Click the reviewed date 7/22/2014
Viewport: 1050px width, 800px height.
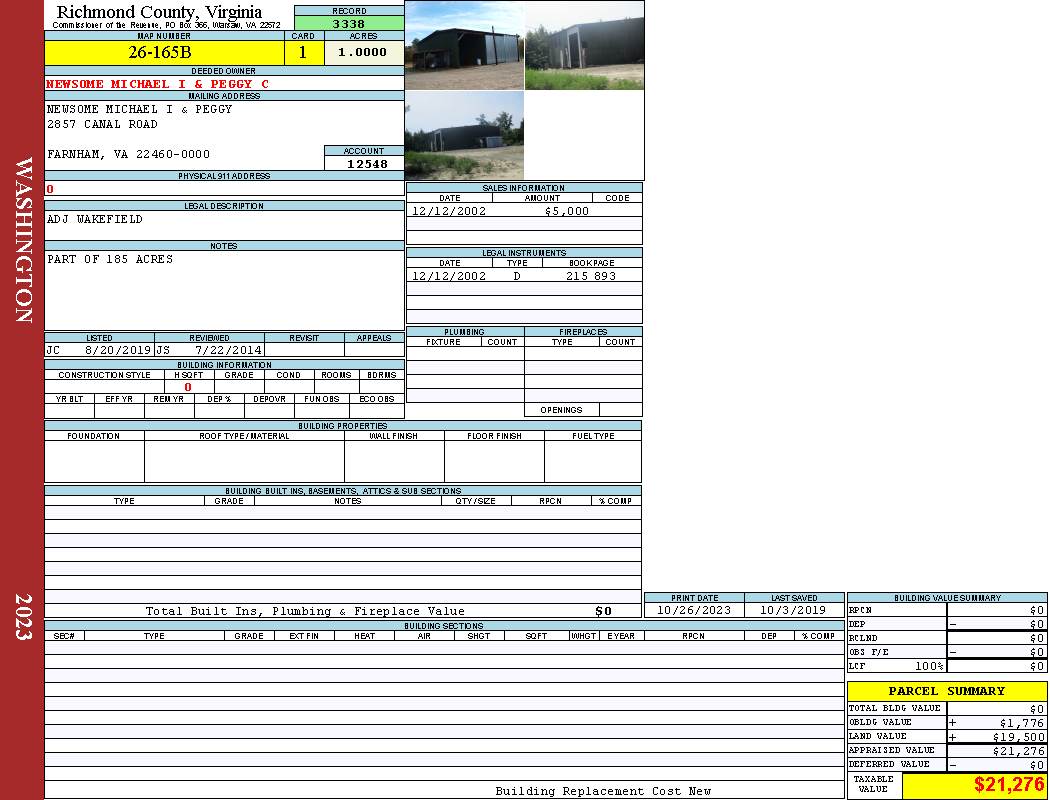pyautogui.click(x=228, y=351)
